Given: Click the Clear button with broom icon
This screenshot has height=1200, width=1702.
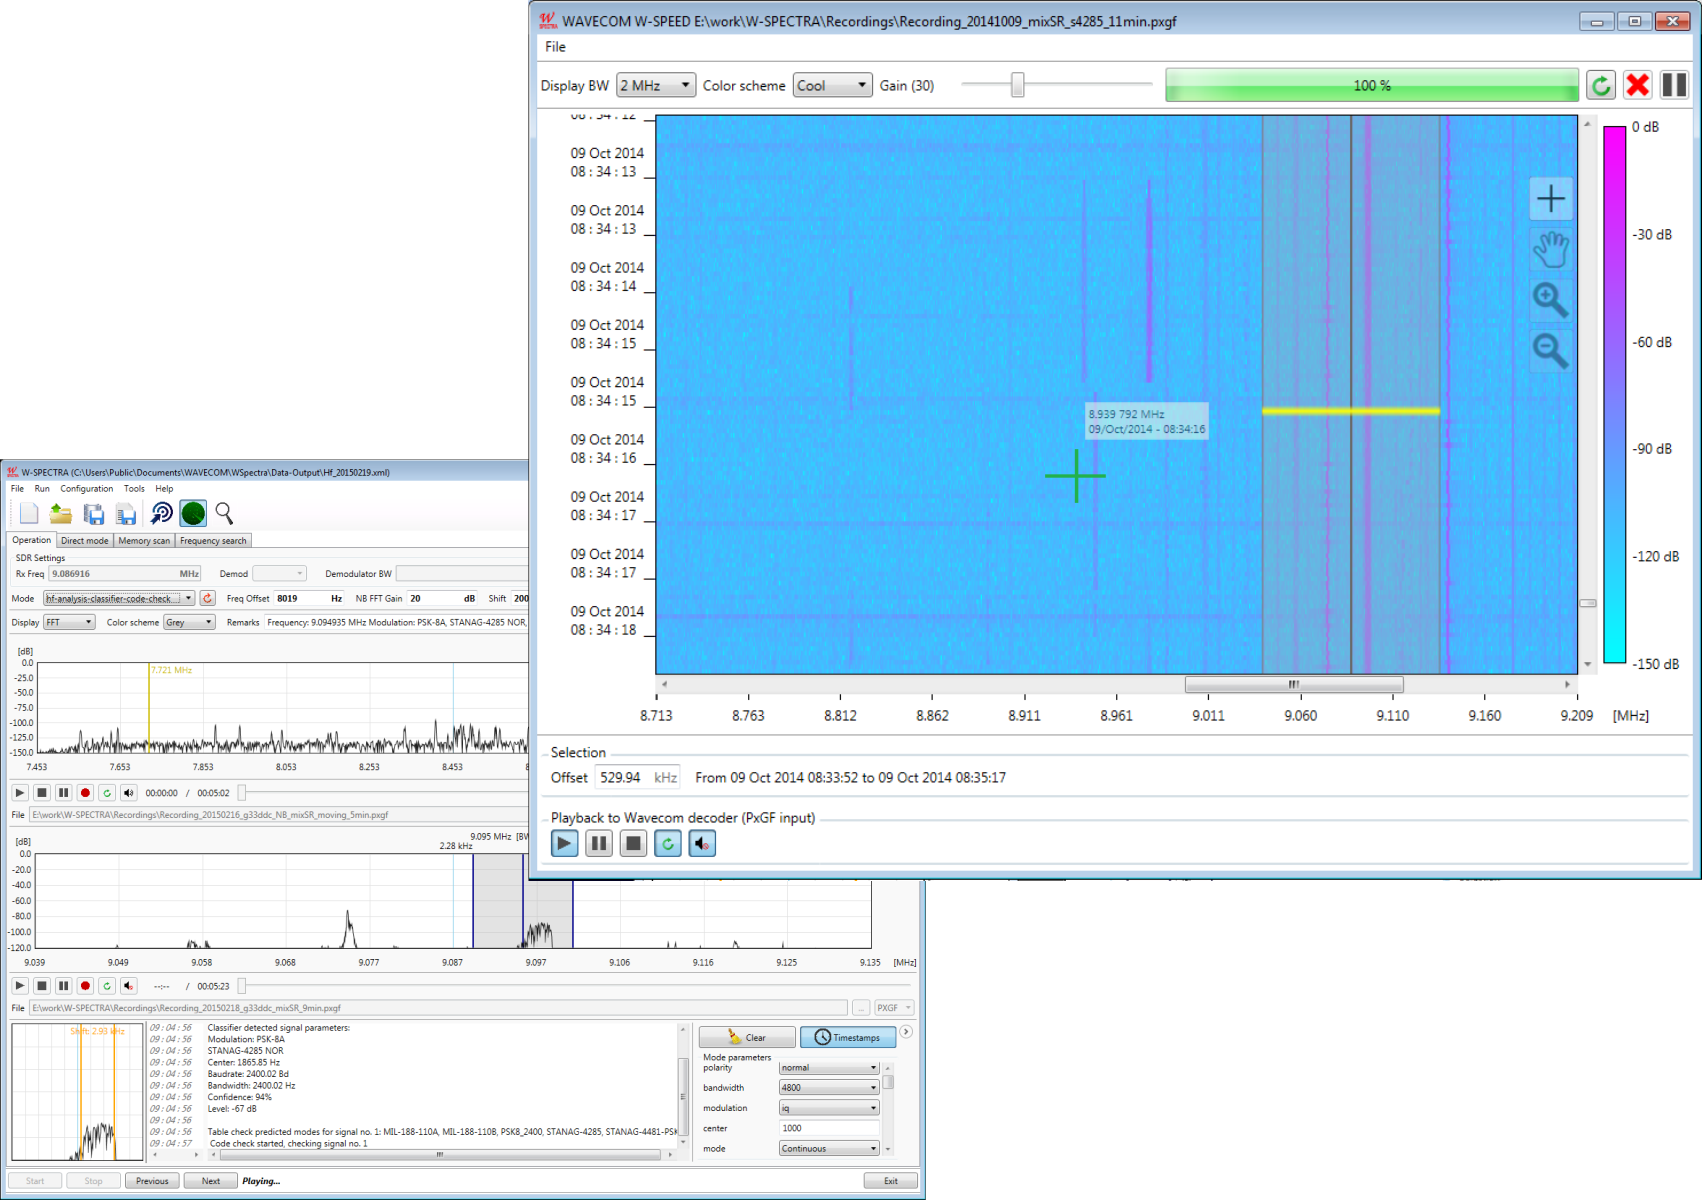Looking at the screenshot, I should pyautogui.click(x=747, y=1037).
